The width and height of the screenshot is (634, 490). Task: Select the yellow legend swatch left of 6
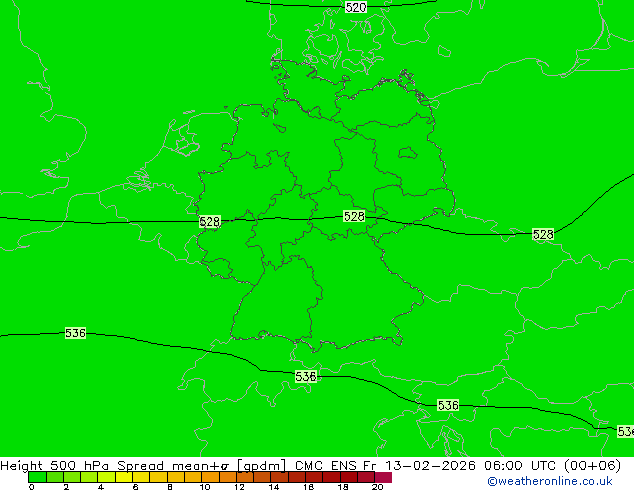(124, 477)
